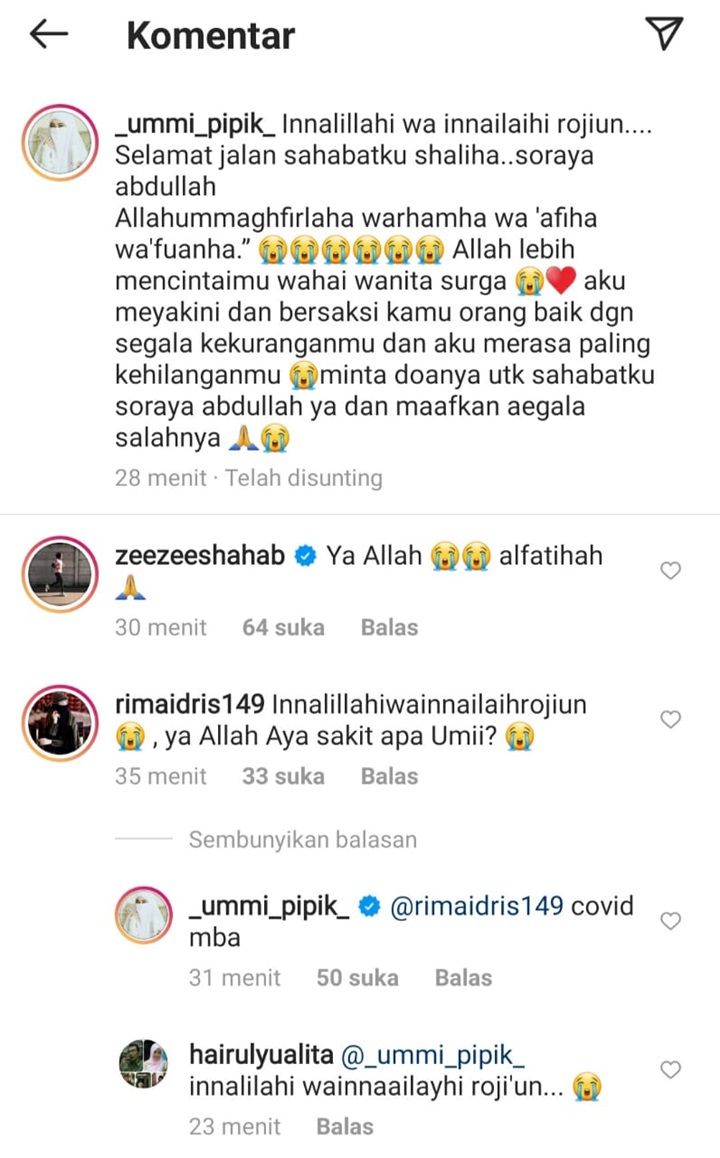Open the paper plane share icon
Image resolution: width=720 pixels, height=1158 pixels.
664,33
